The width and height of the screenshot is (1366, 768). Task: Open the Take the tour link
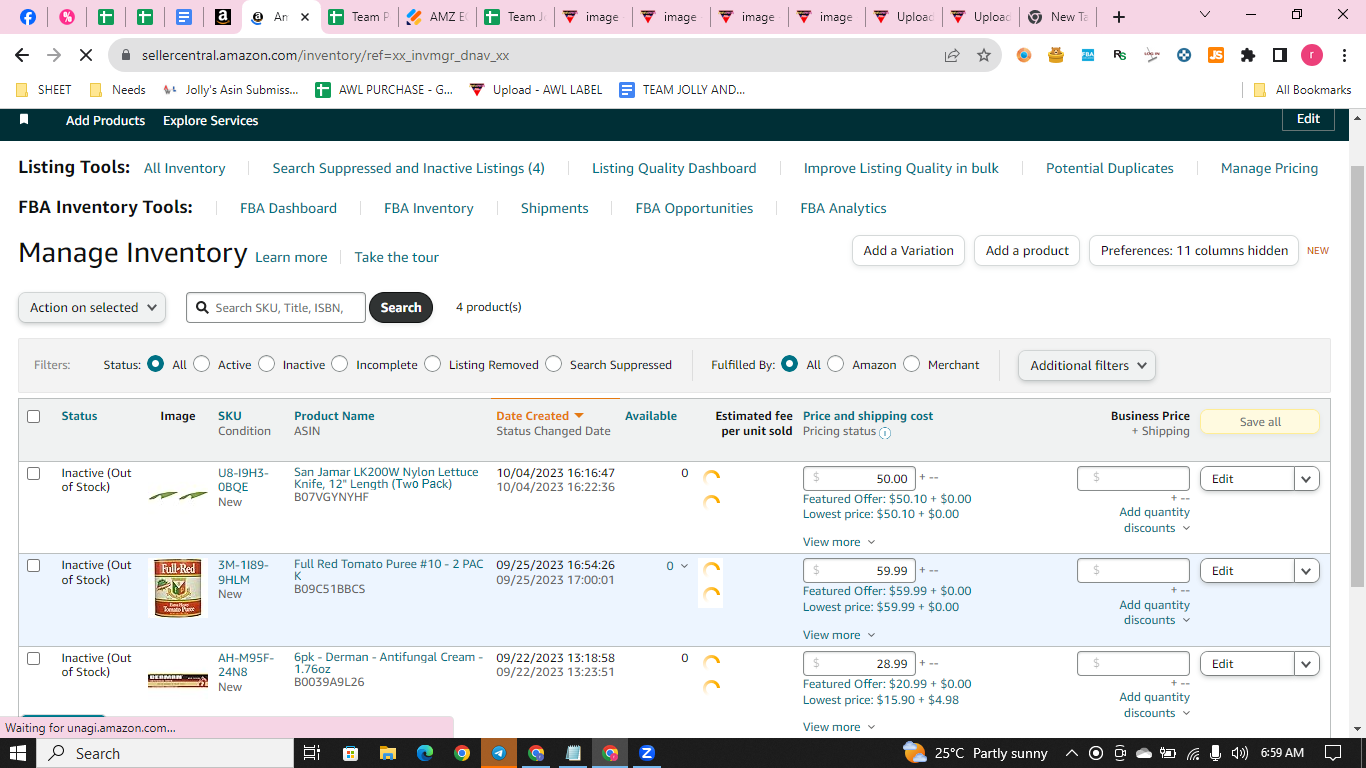396,257
